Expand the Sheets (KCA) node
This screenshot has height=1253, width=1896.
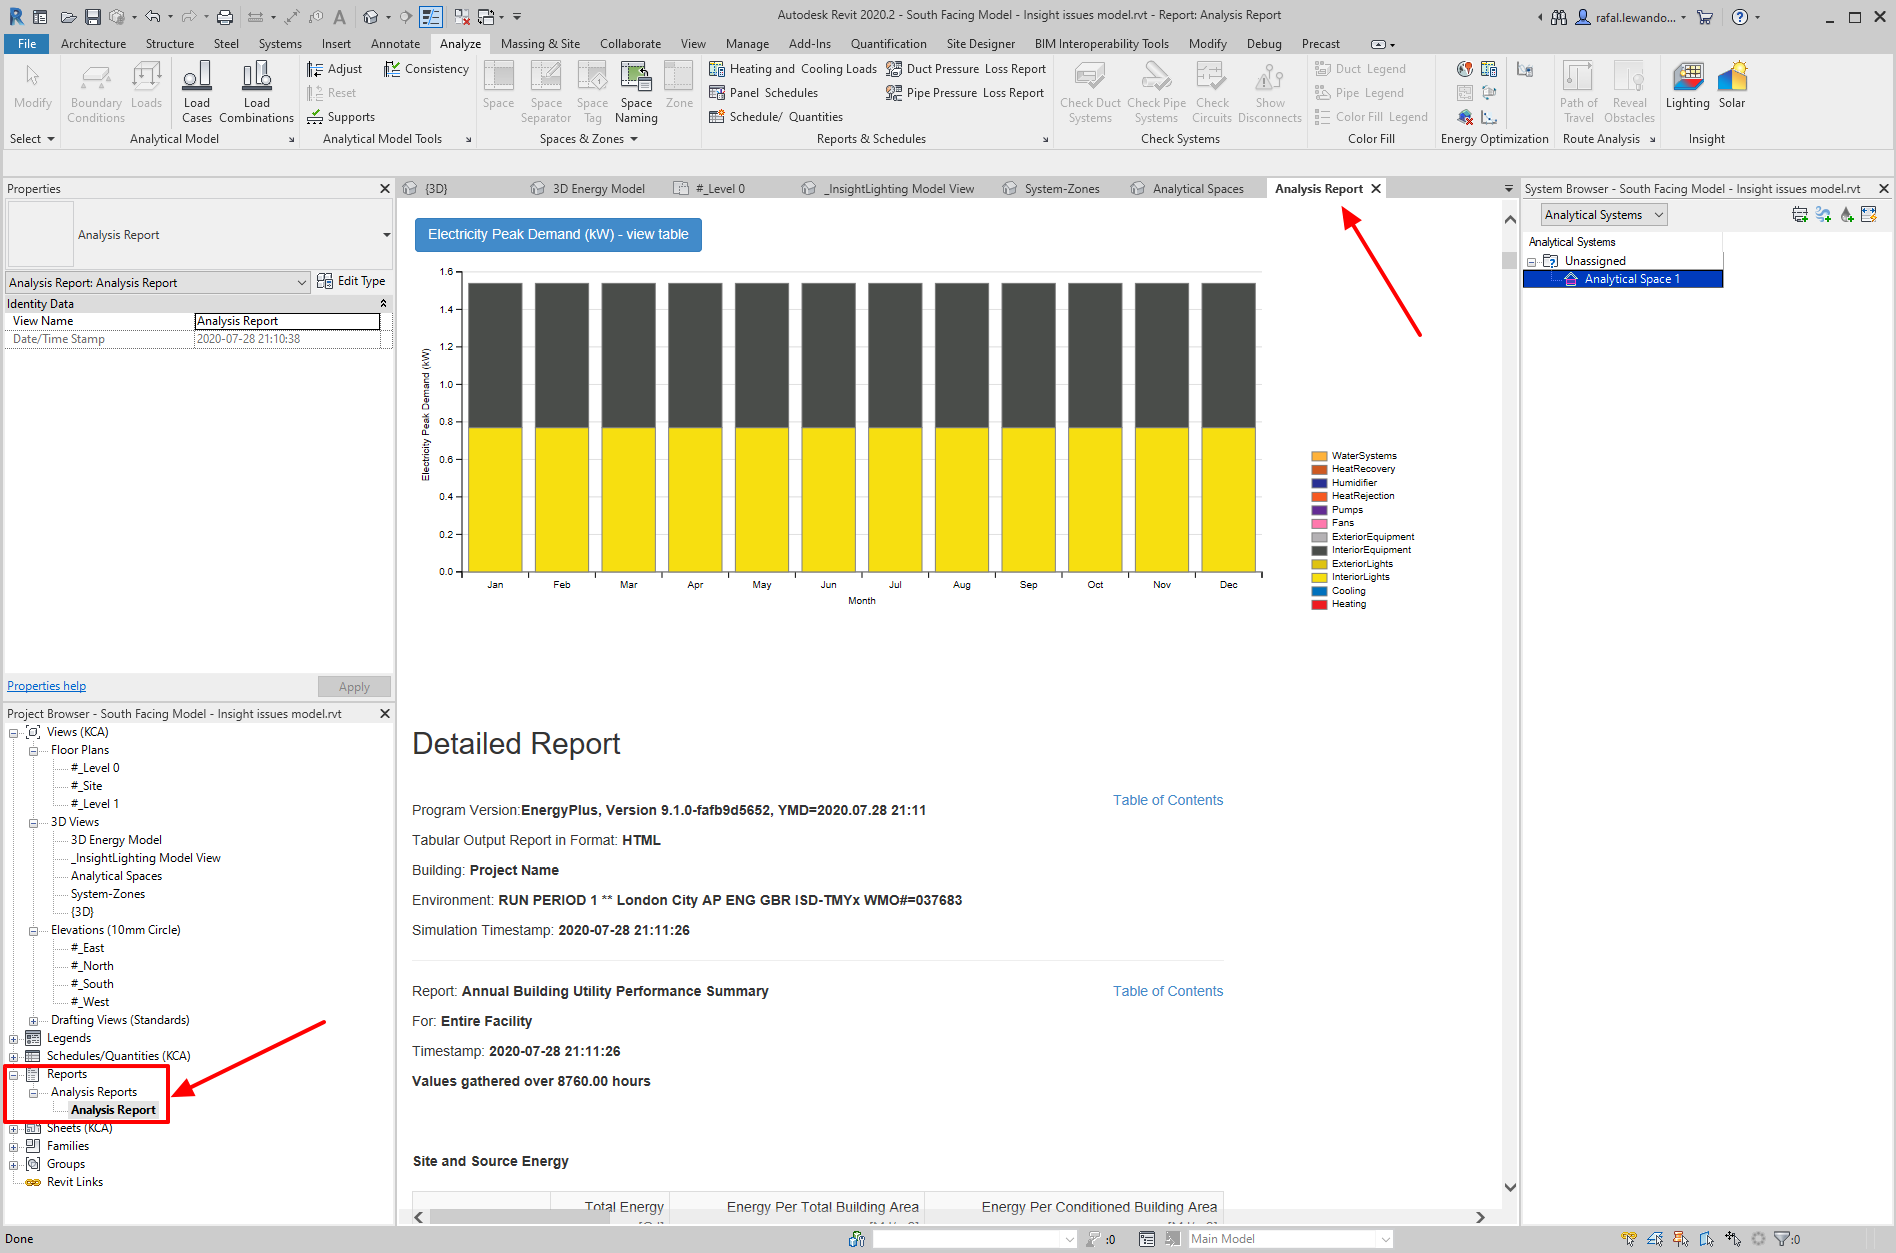[x=14, y=1129]
